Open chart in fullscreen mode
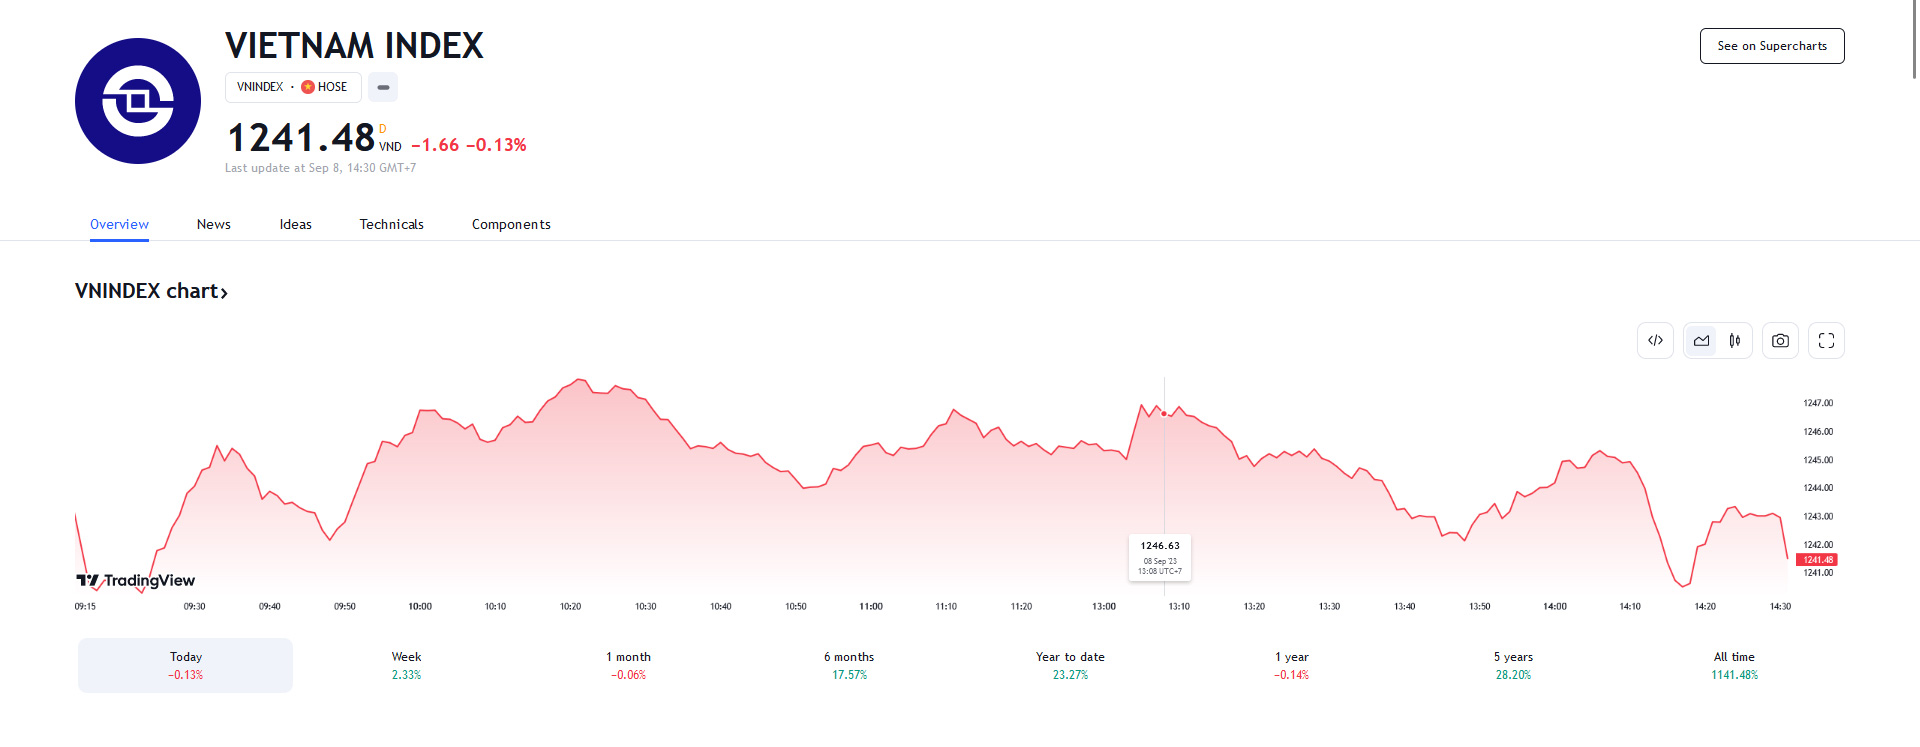 pos(1826,341)
